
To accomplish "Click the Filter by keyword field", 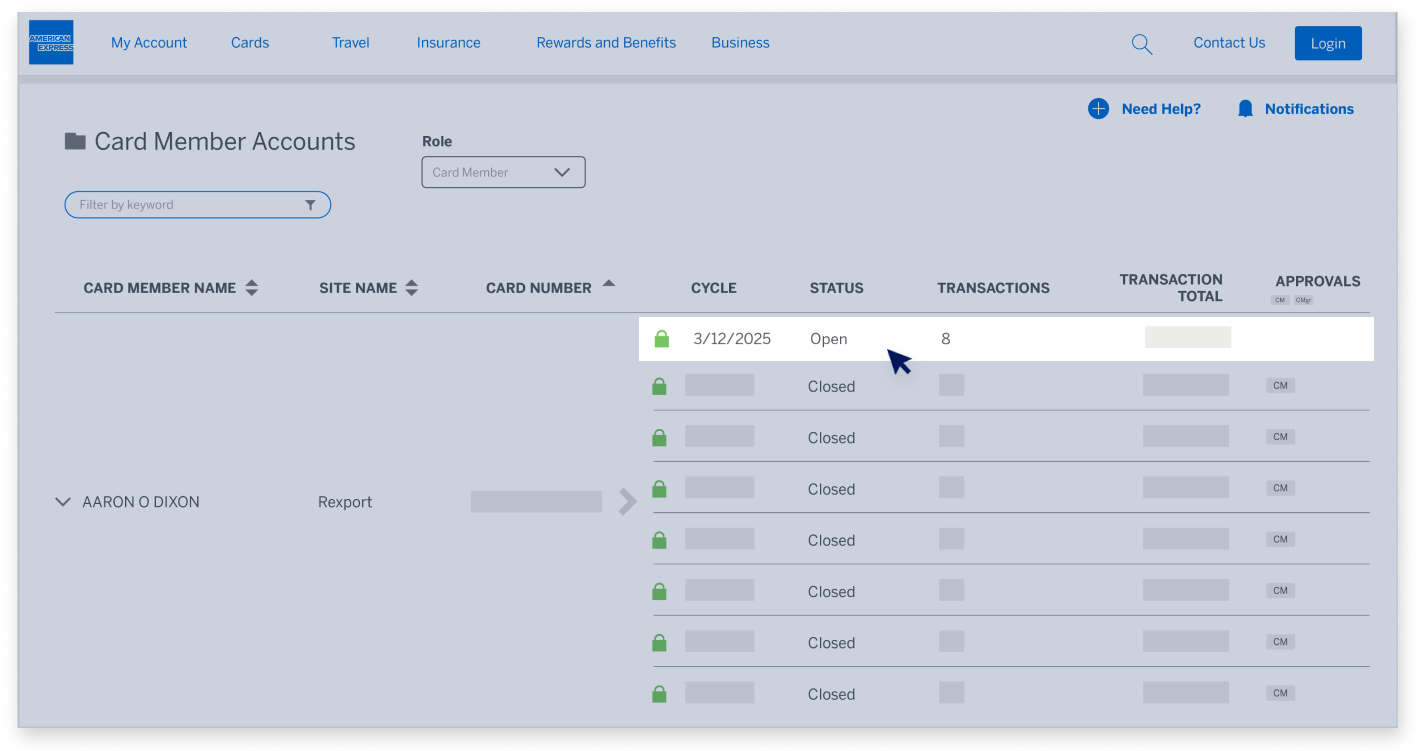I will coord(185,205).
